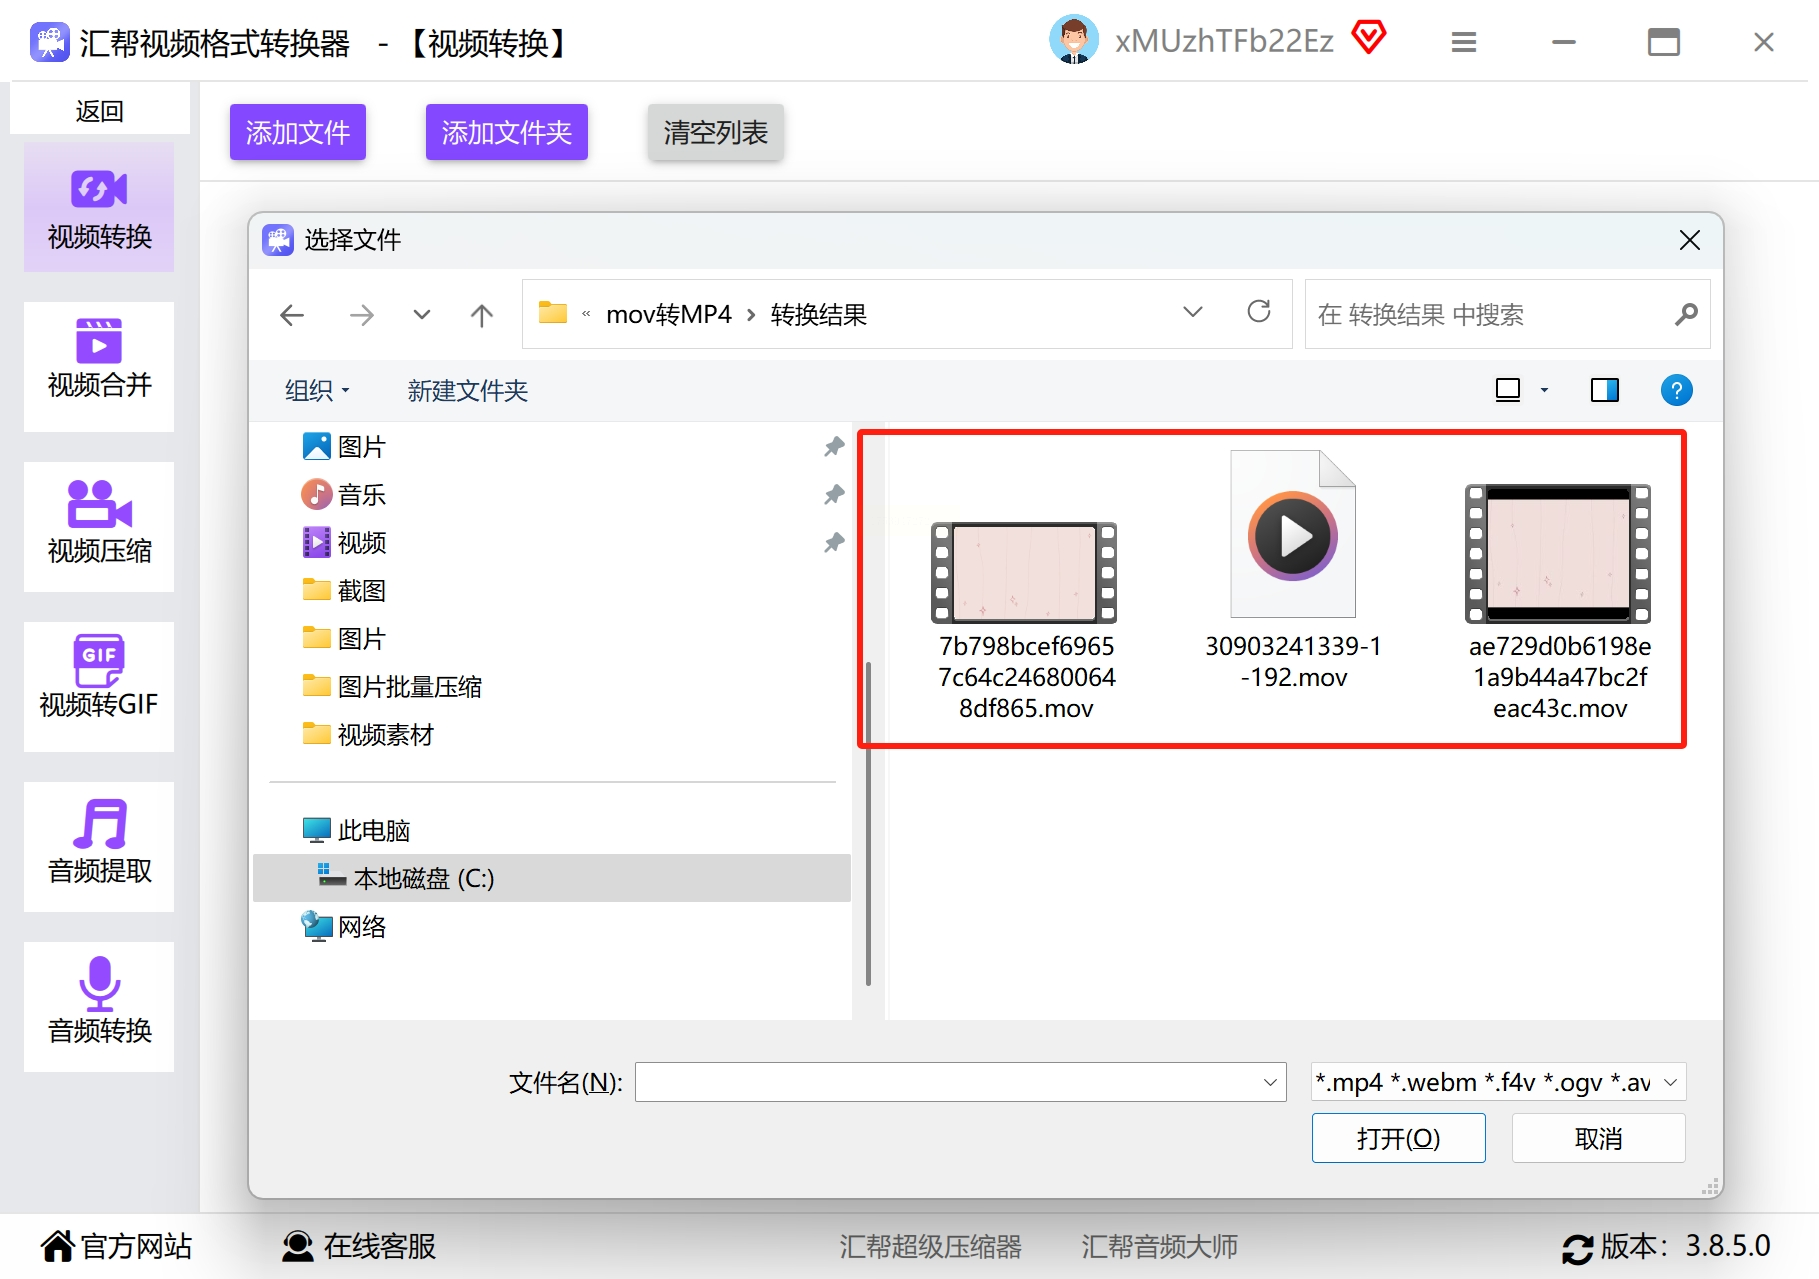Image resolution: width=1819 pixels, height=1279 pixels.
Task: Open the 视频转GIF sidebar tool
Action: pos(99,687)
